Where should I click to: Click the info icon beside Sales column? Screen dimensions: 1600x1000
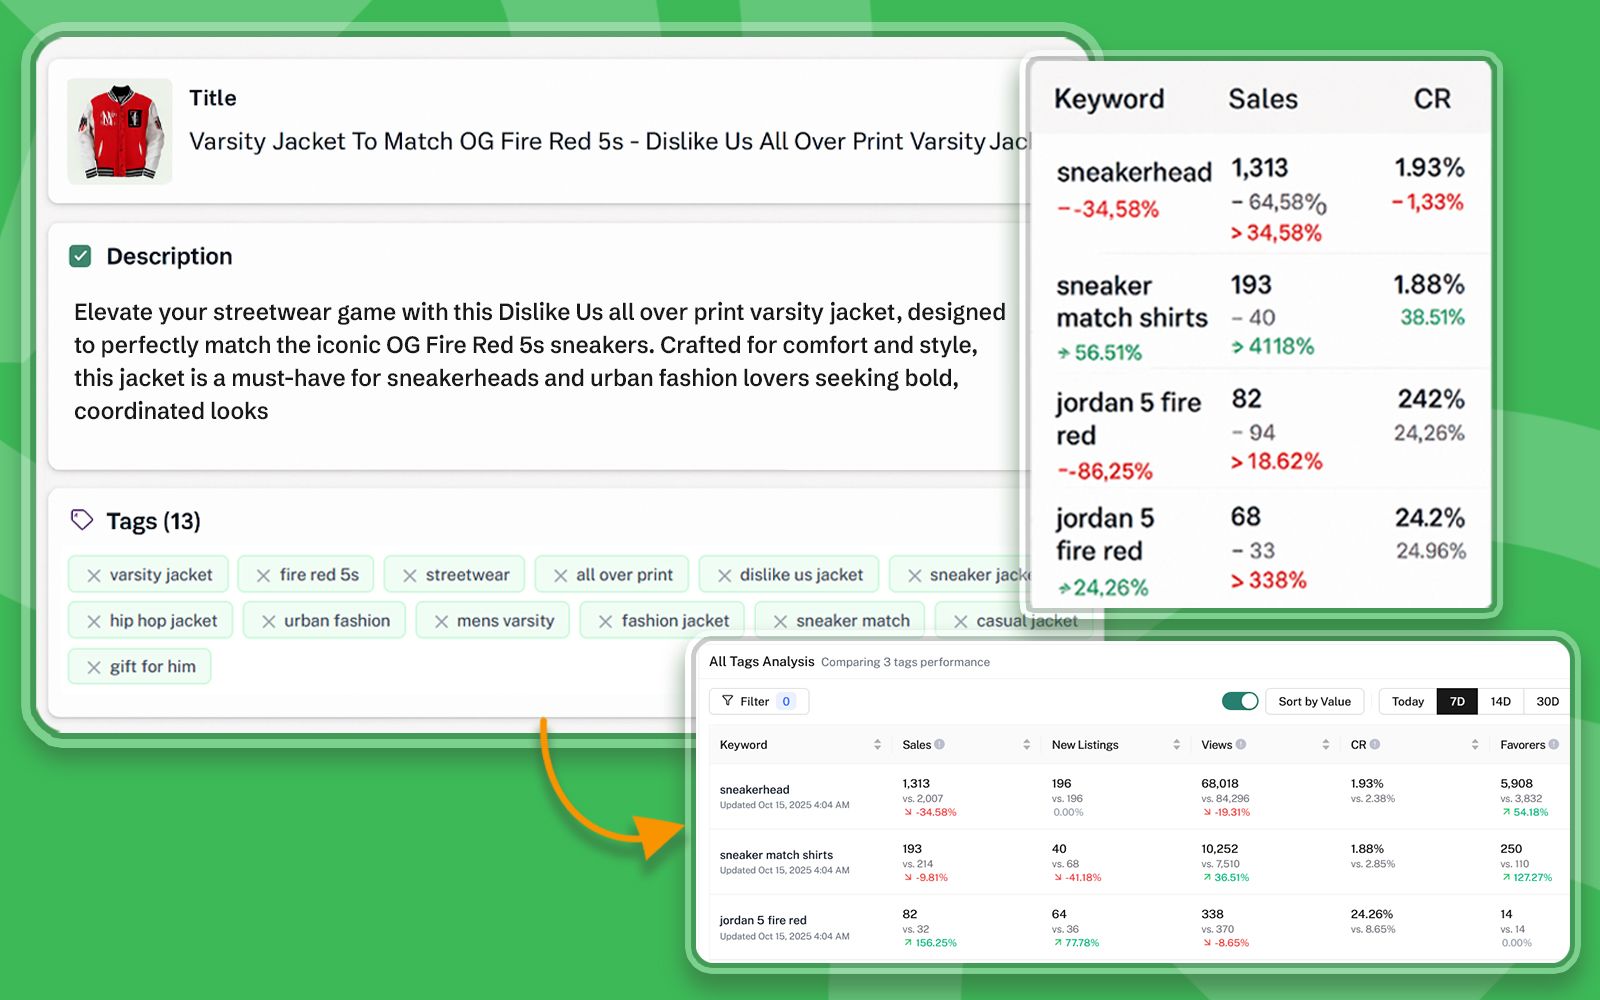click(939, 744)
